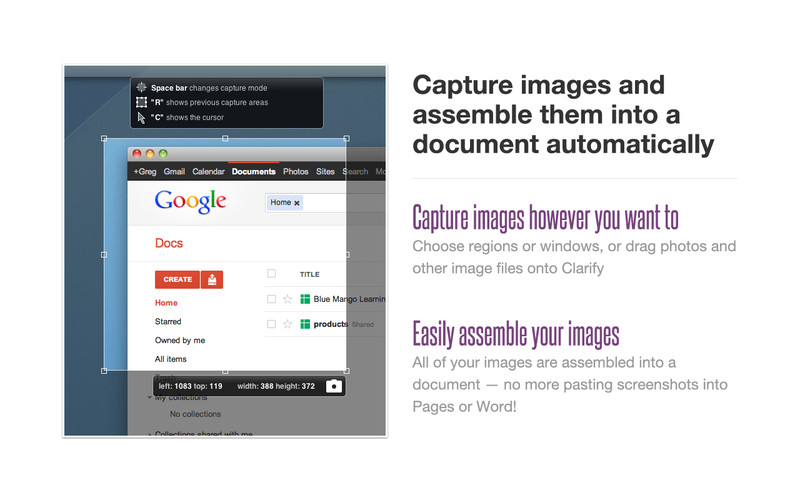This screenshot has height=500, width=800.
Task: Select Starred in the Docs sidebar
Action: coord(168,321)
